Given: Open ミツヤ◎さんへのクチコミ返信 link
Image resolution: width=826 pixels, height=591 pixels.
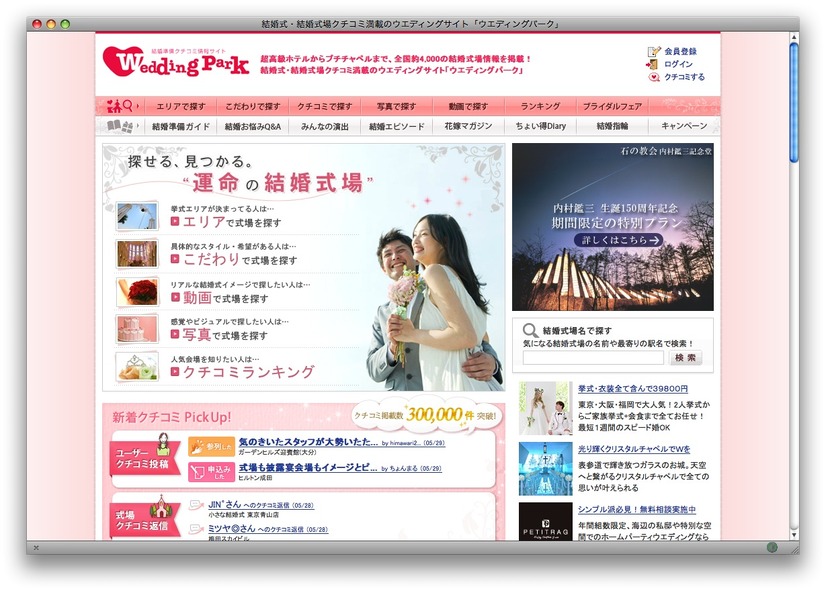Looking at the screenshot, I should [268, 529].
